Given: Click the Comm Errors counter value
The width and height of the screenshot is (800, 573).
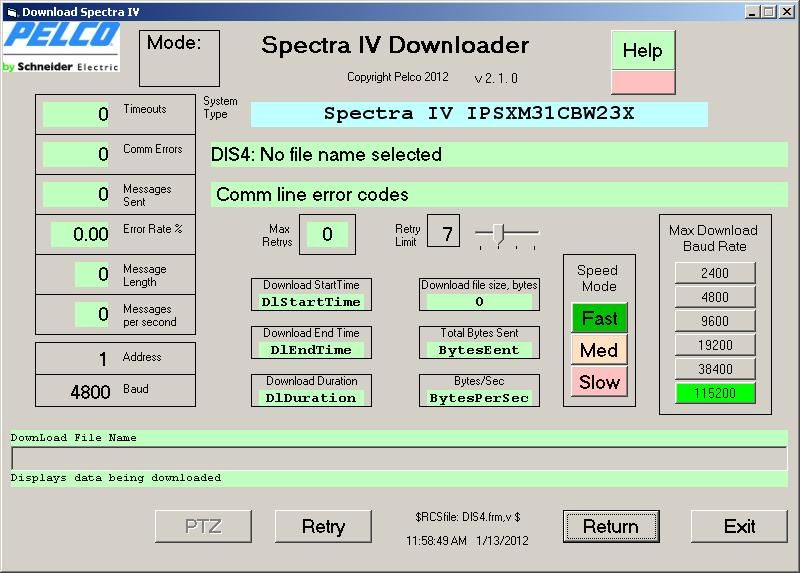Looking at the screenshot, I should 77,154.
